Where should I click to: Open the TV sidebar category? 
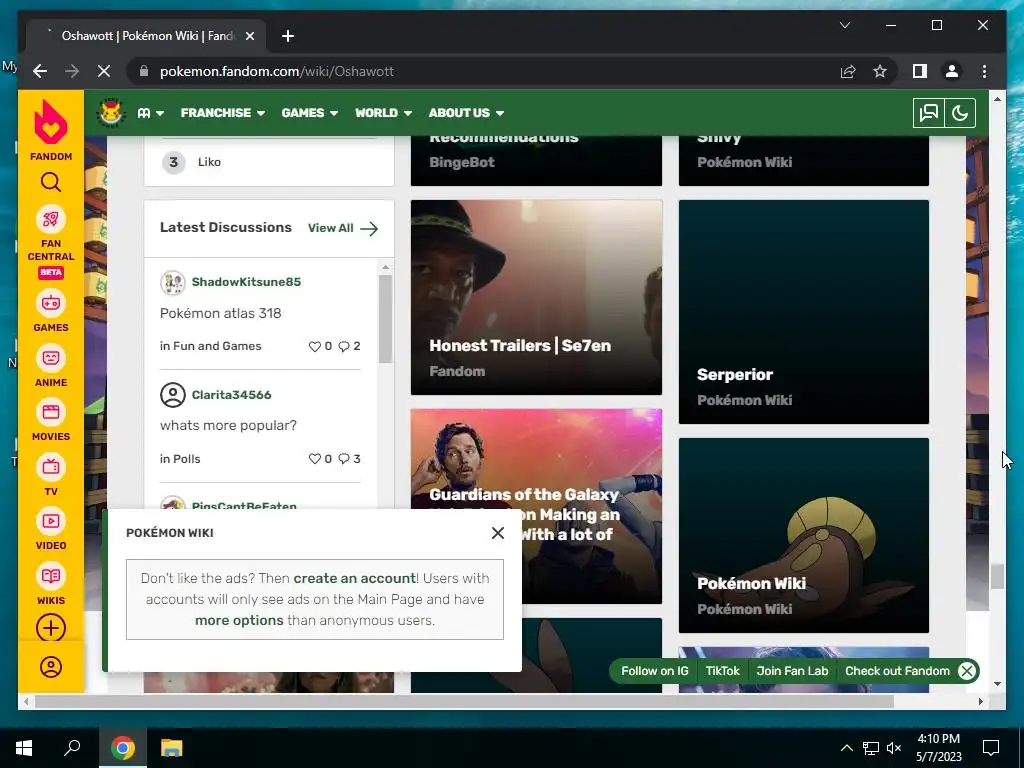pyautogui.click(x=51, y=476)
